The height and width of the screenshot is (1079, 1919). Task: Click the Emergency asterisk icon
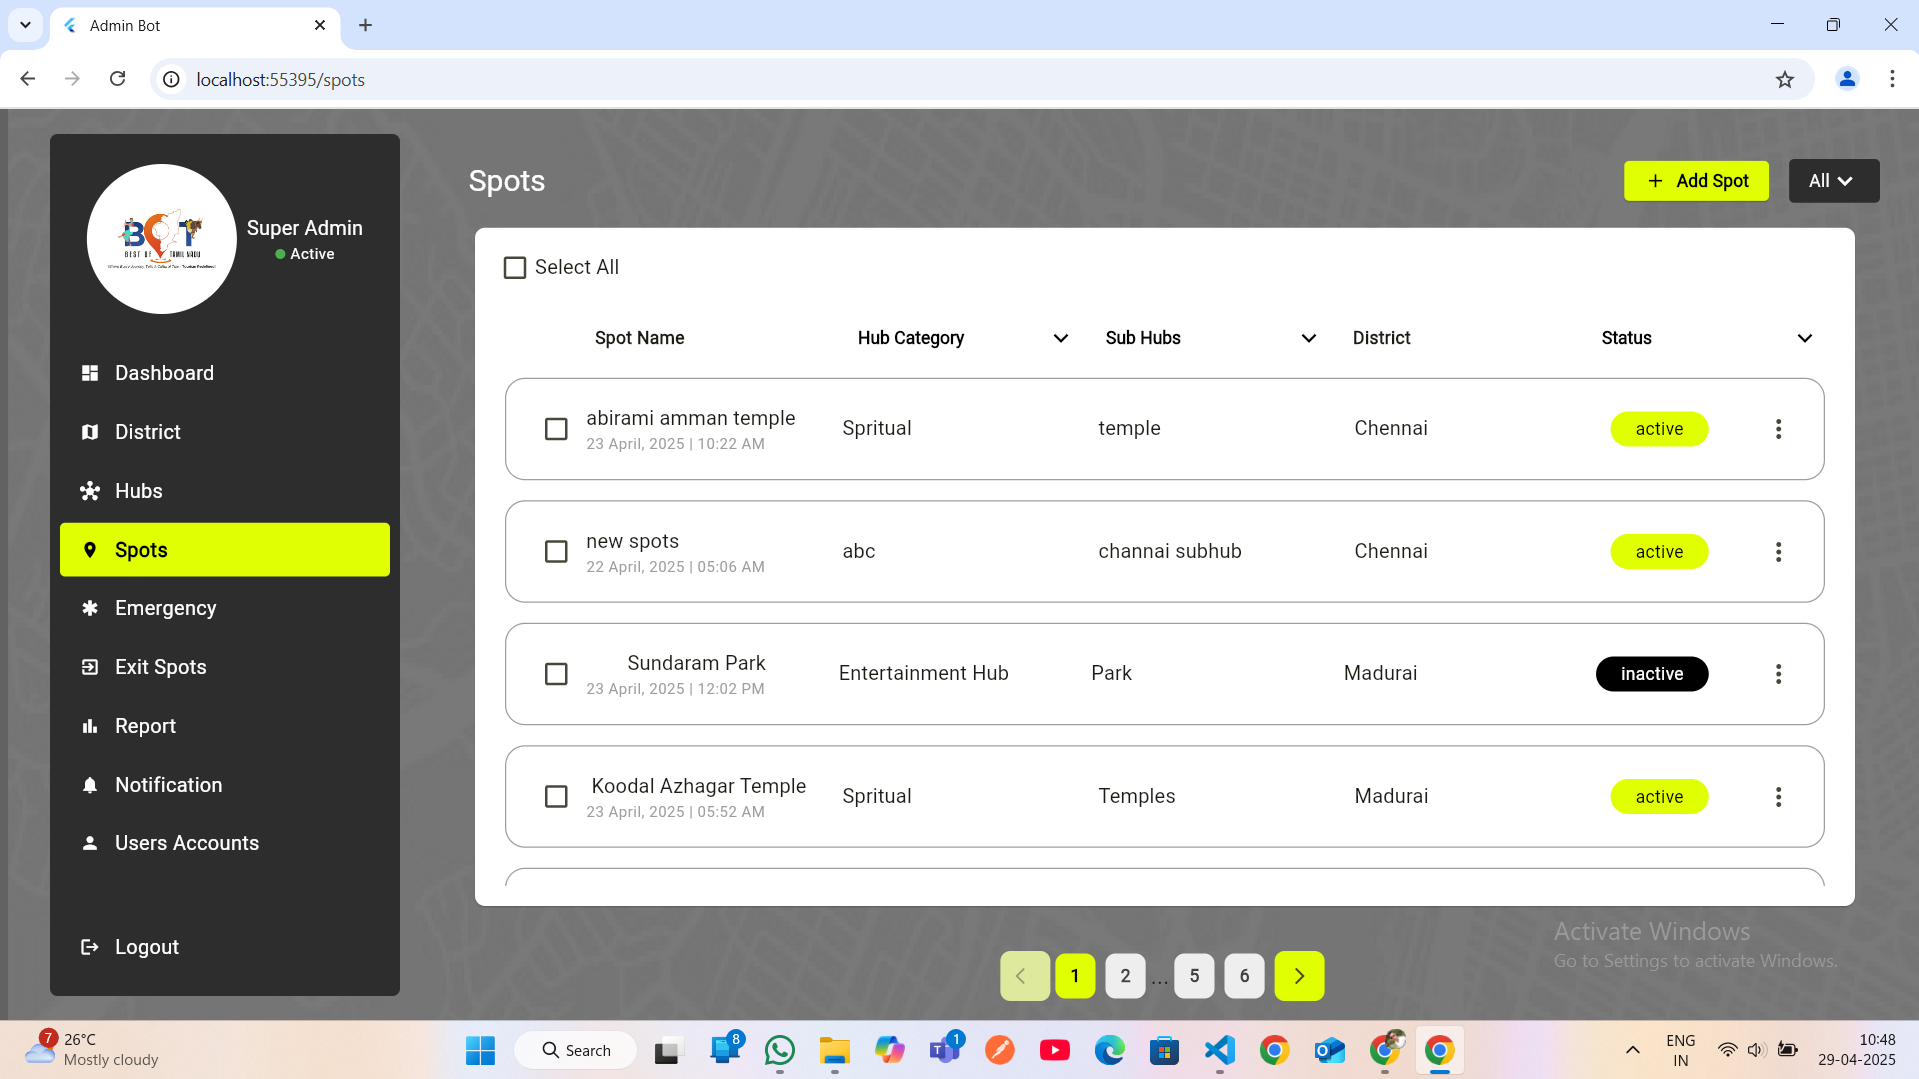pyautogui.click(x=90, y=608)
